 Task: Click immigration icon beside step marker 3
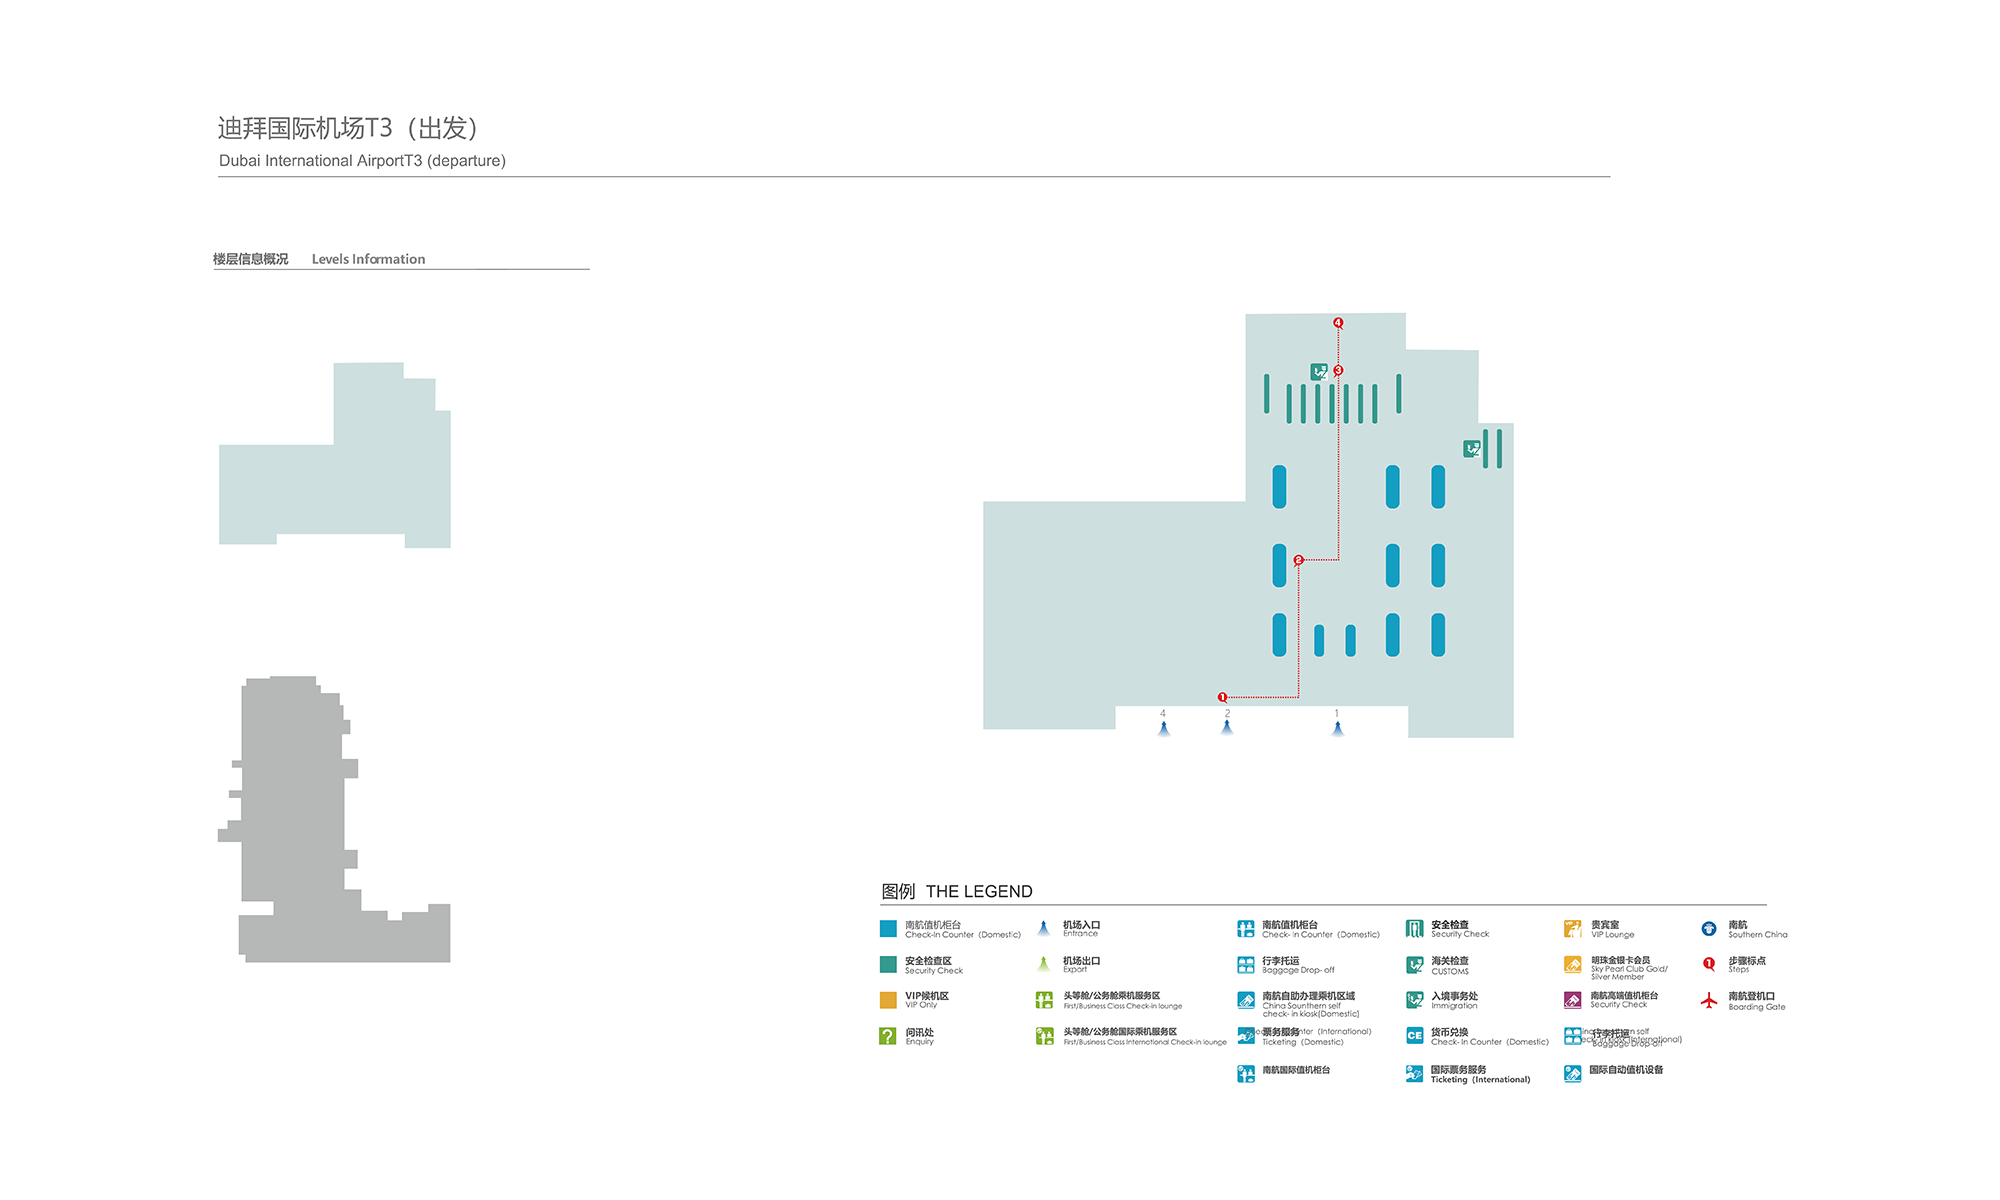(x=1319, y=372)
